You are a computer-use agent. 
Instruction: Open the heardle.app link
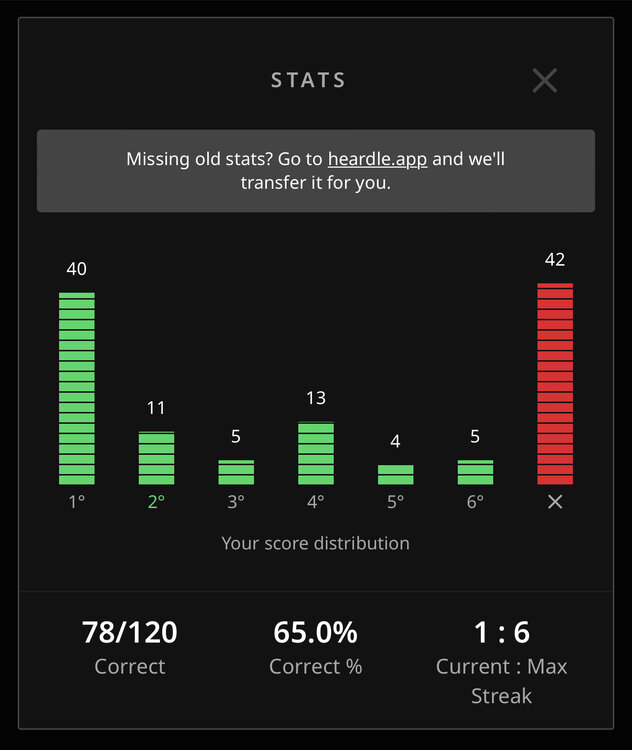pyautogui.click(x=381, y=159)
